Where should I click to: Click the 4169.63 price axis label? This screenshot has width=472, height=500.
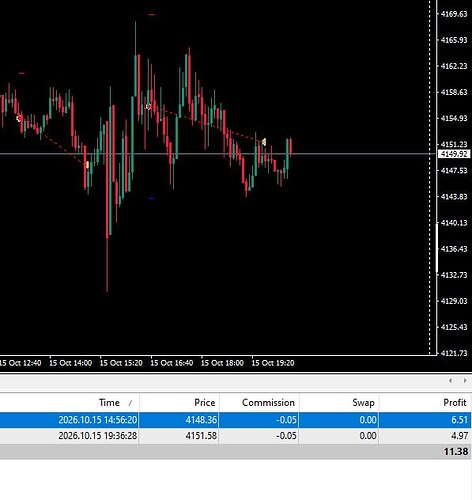(x=454, y=14)
